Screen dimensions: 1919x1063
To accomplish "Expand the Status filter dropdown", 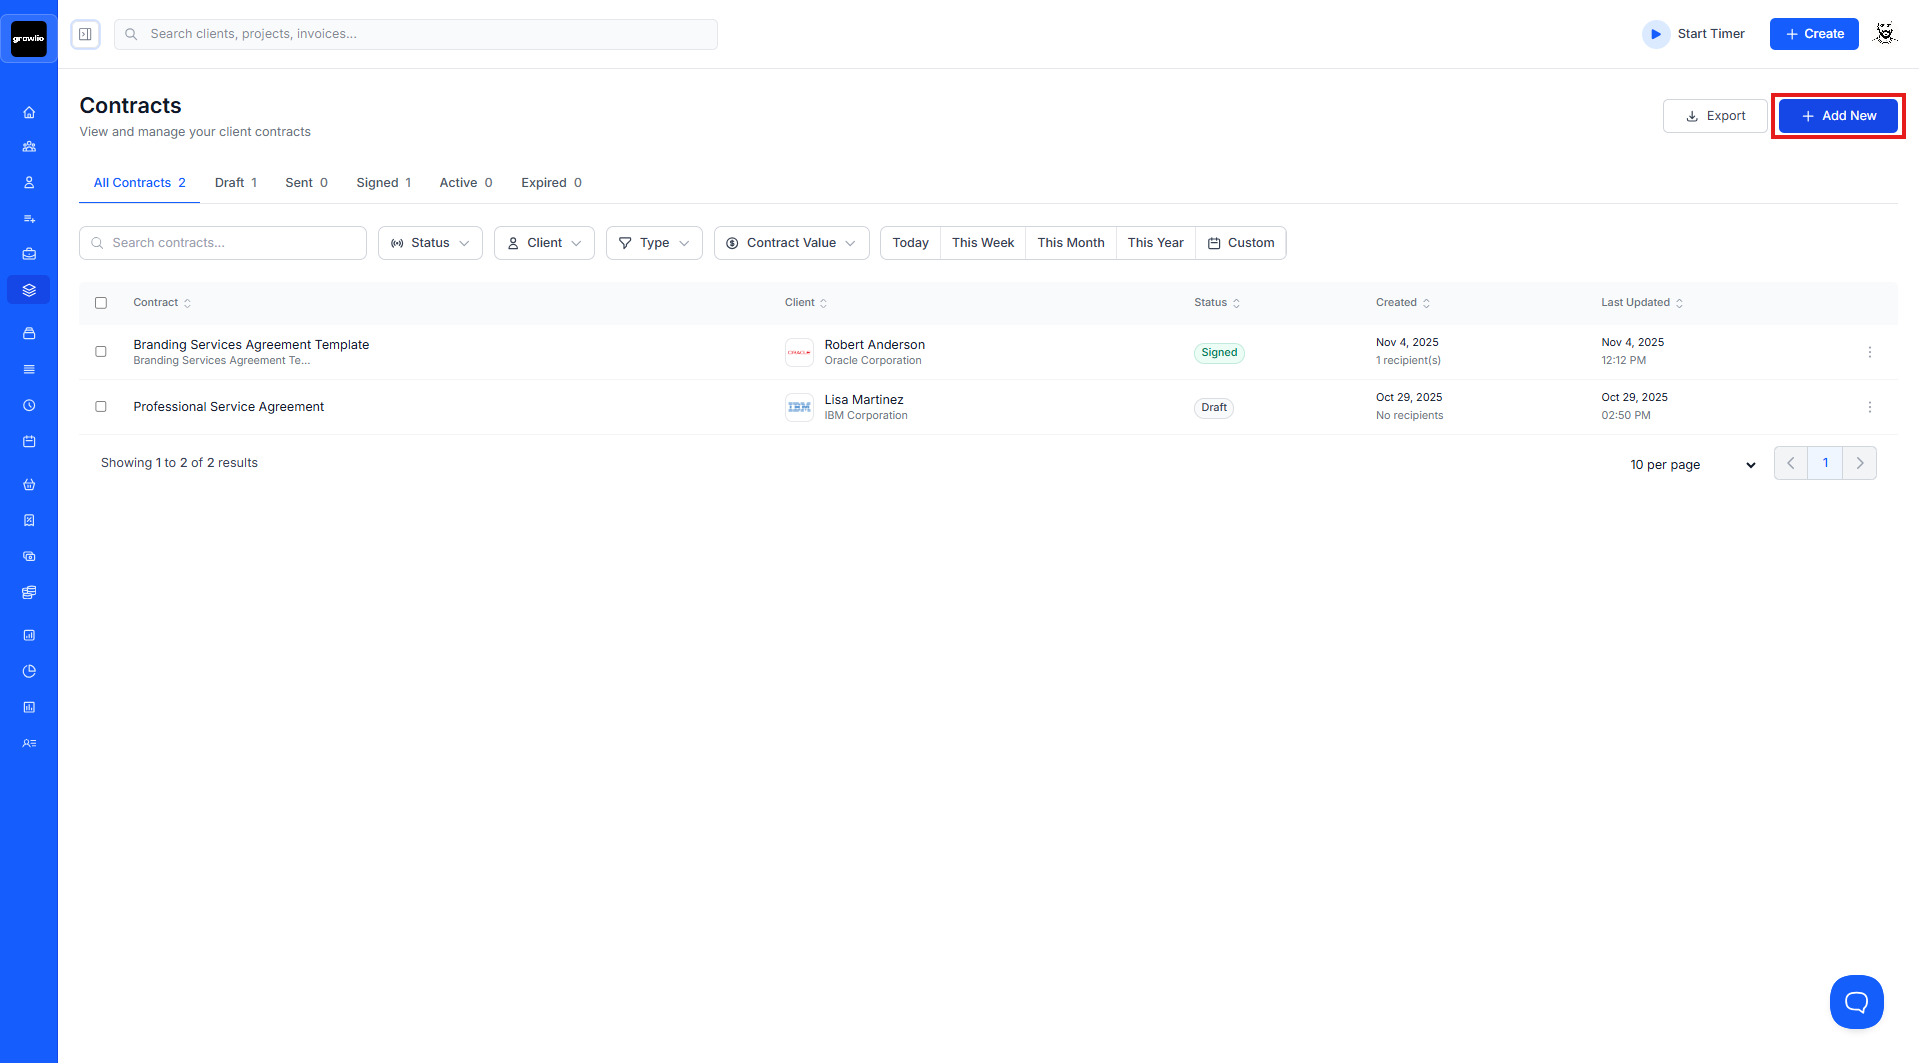I will (x=430, y=243).
